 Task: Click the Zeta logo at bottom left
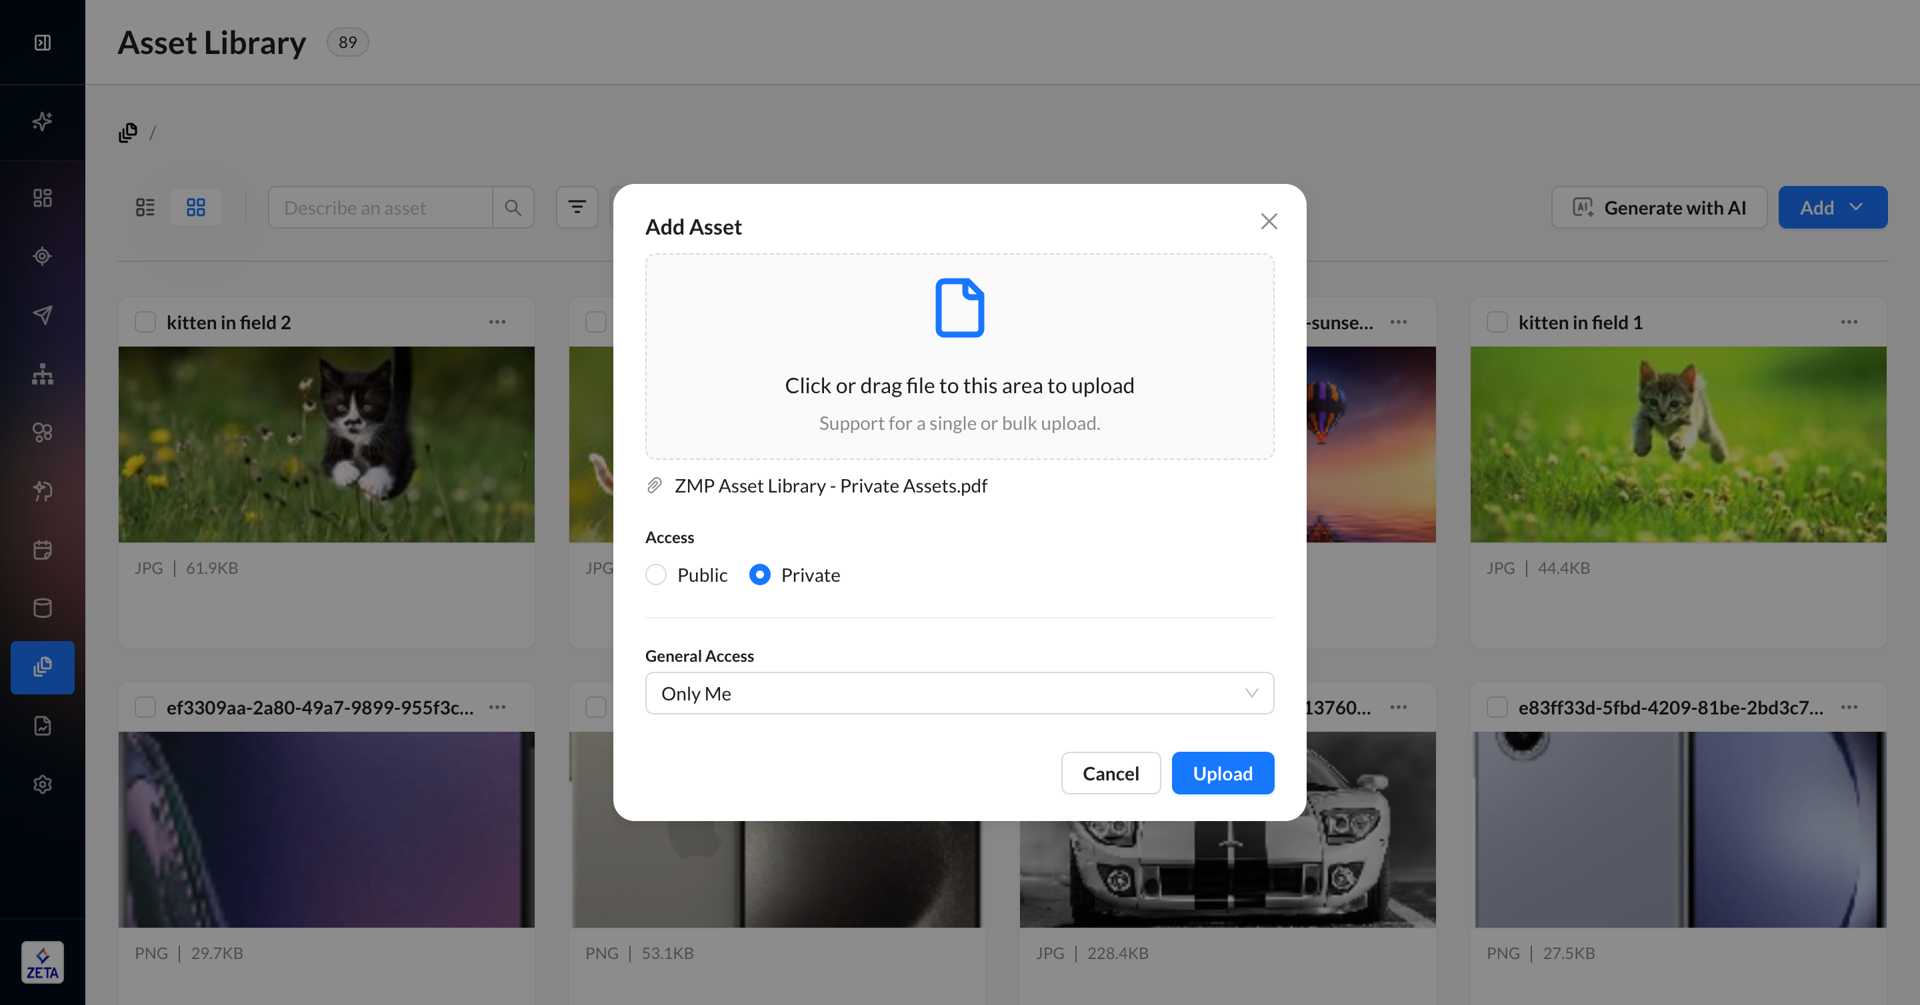point(42,962)
